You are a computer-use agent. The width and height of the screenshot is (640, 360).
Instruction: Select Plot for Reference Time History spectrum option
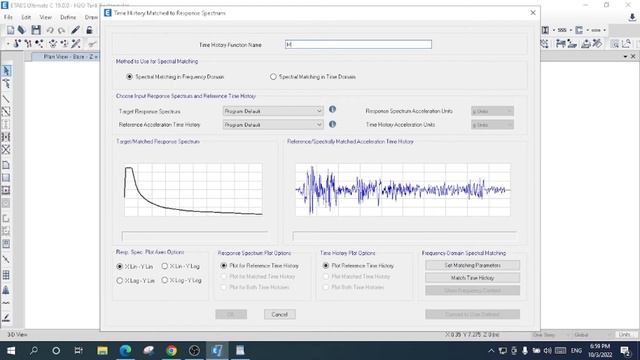pyautogui.click(x=260, y=265)
